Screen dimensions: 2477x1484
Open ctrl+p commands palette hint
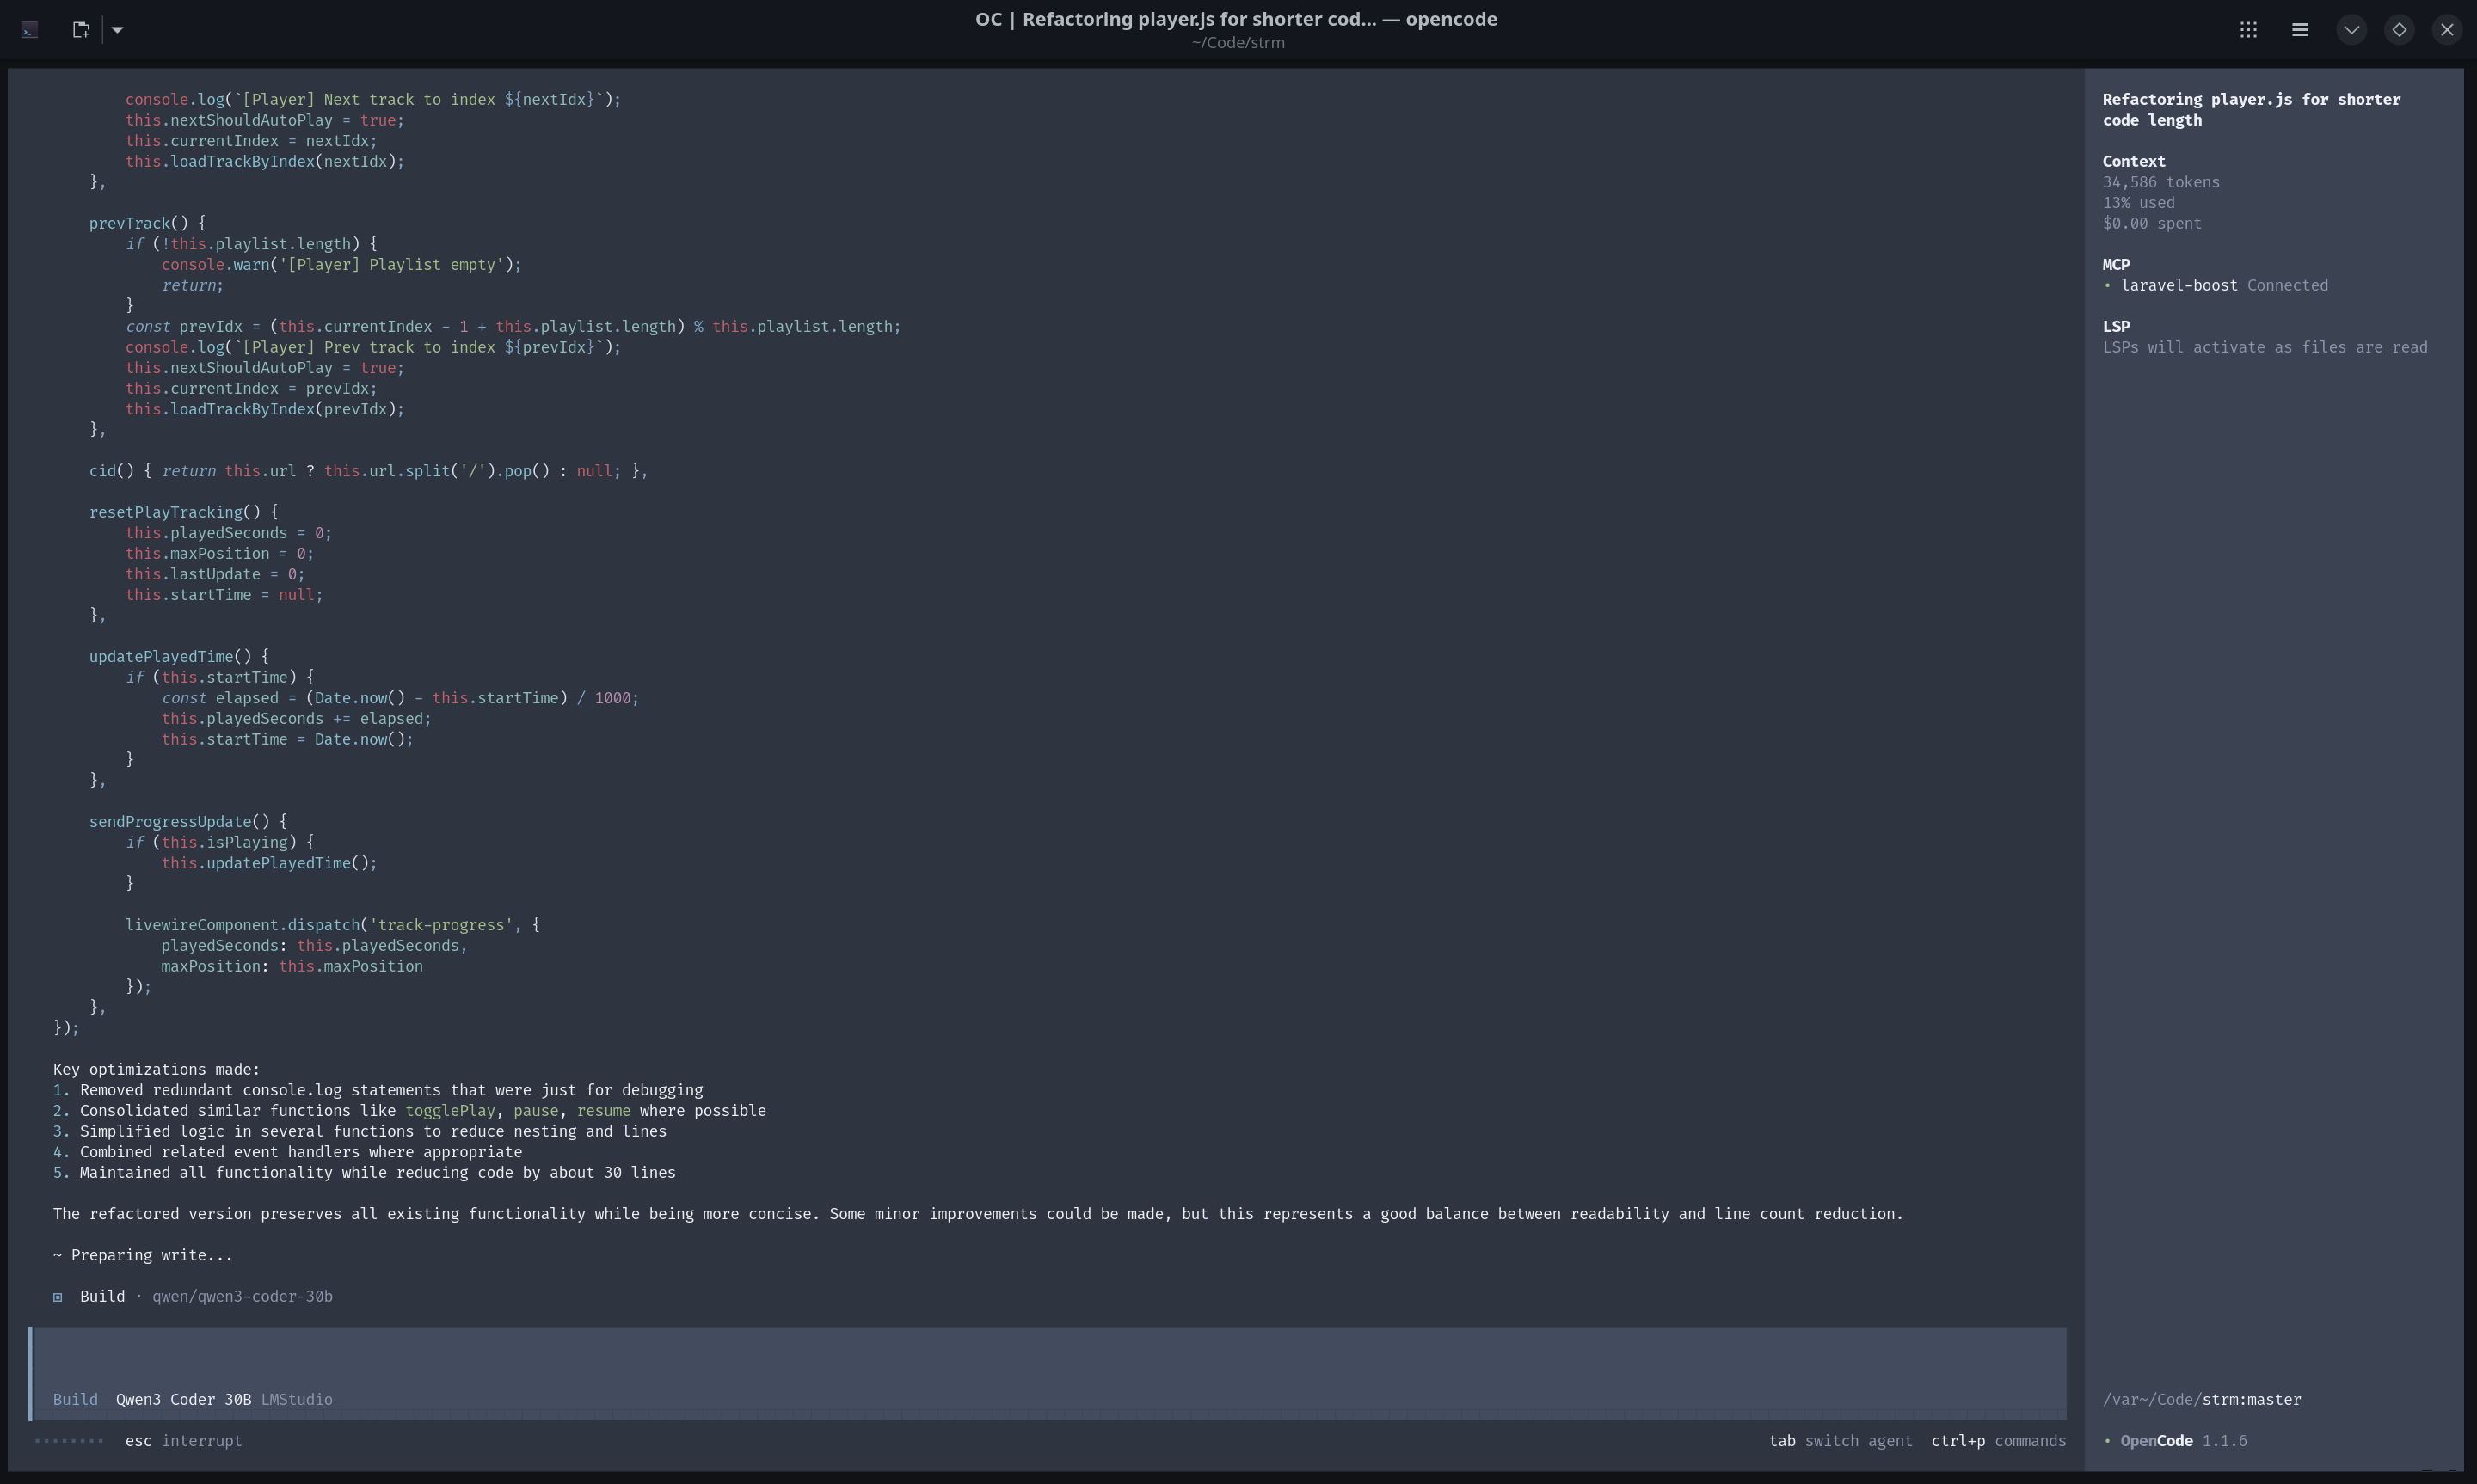(1998, 1441)
